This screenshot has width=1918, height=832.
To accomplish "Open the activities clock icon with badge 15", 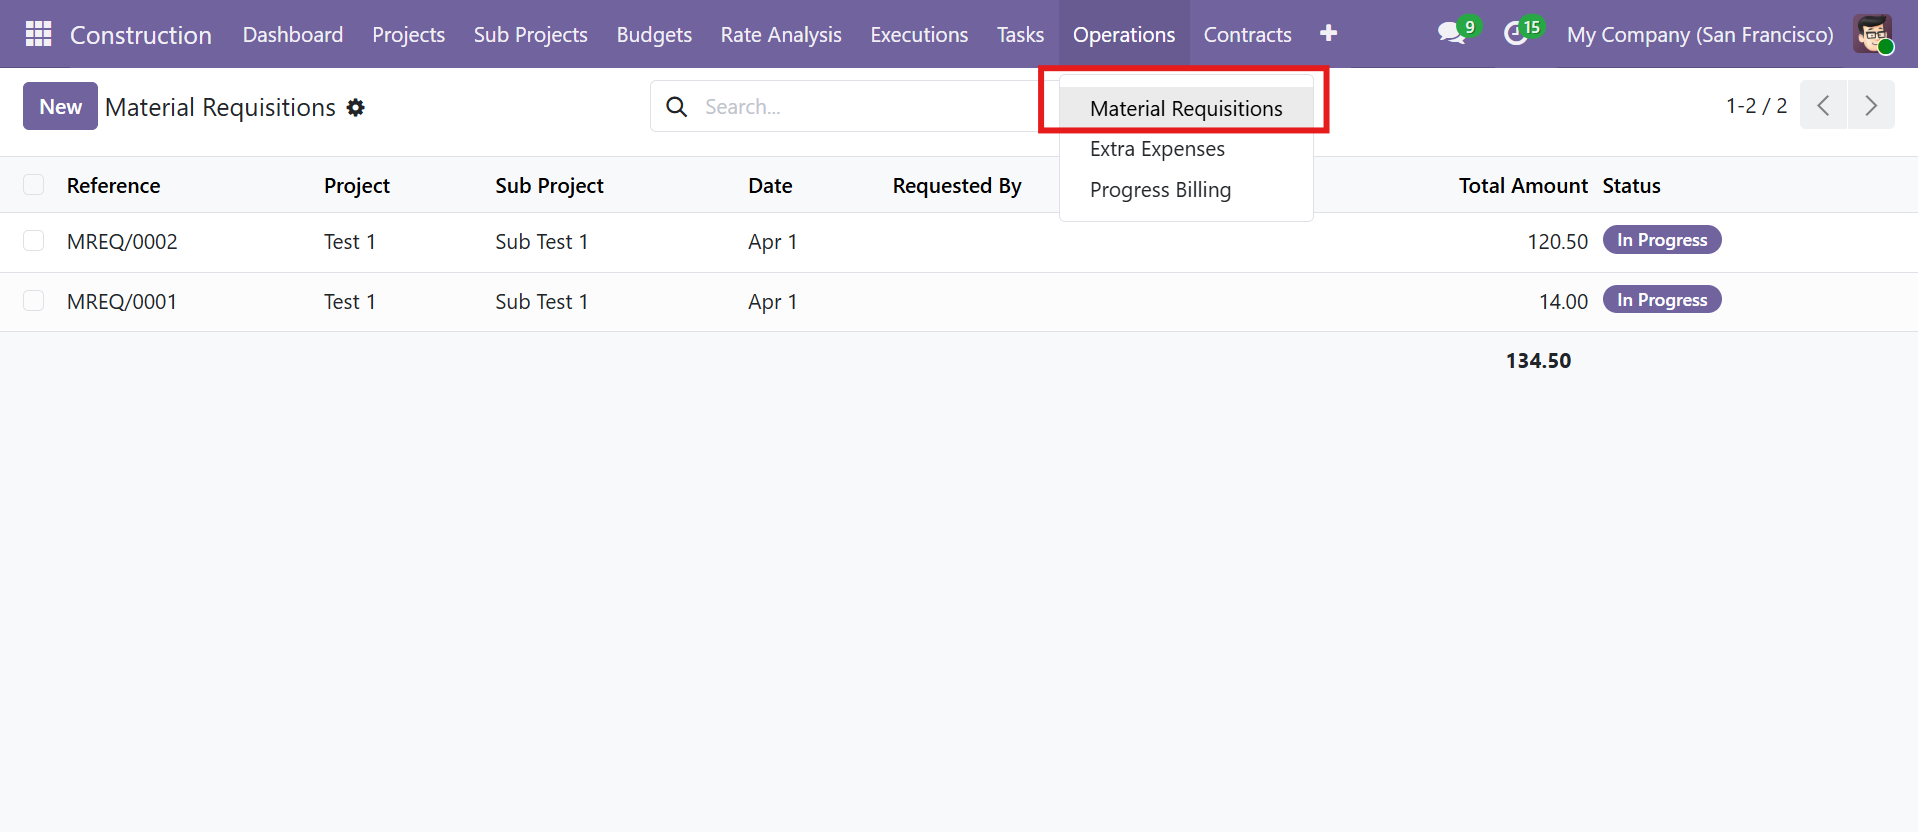I will click(1523, 33).
